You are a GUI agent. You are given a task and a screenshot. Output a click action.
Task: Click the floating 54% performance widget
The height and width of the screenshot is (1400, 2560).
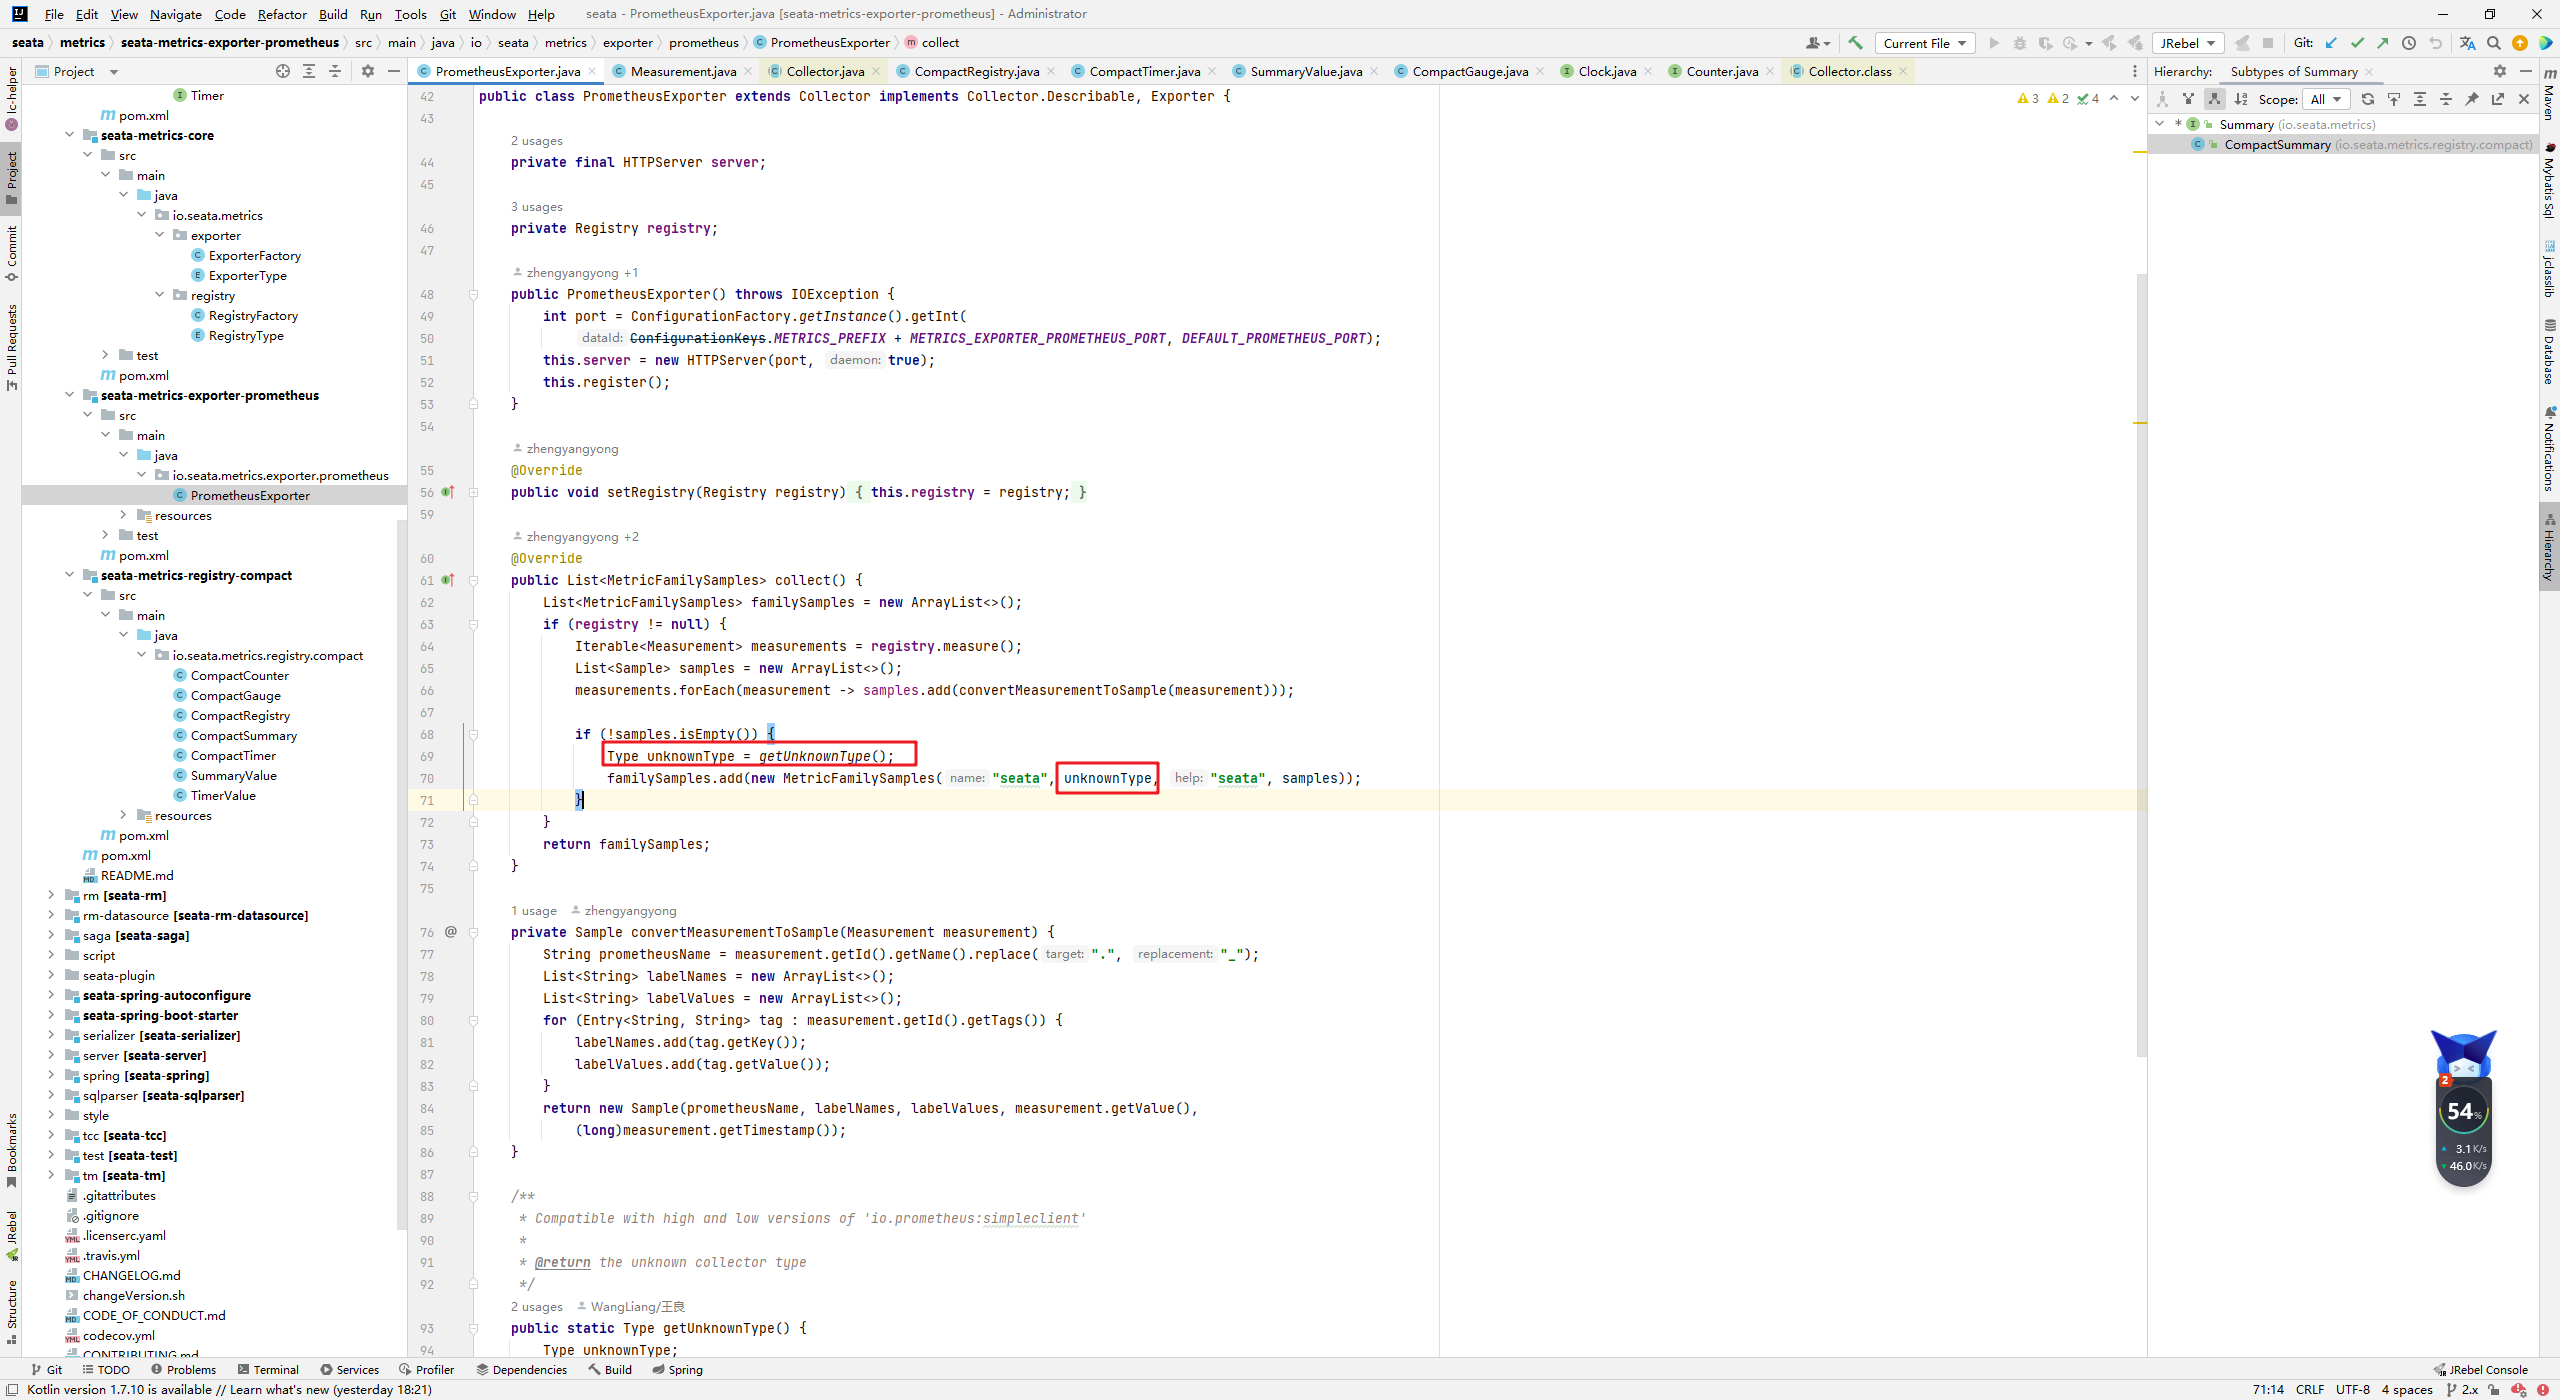click(2463, 1109)
